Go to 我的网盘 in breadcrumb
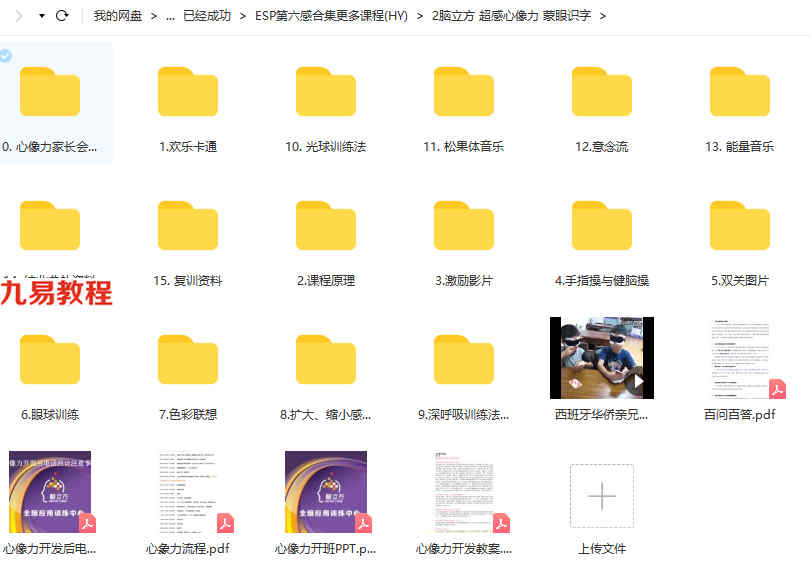811x584 pixels. click(118, 16)
